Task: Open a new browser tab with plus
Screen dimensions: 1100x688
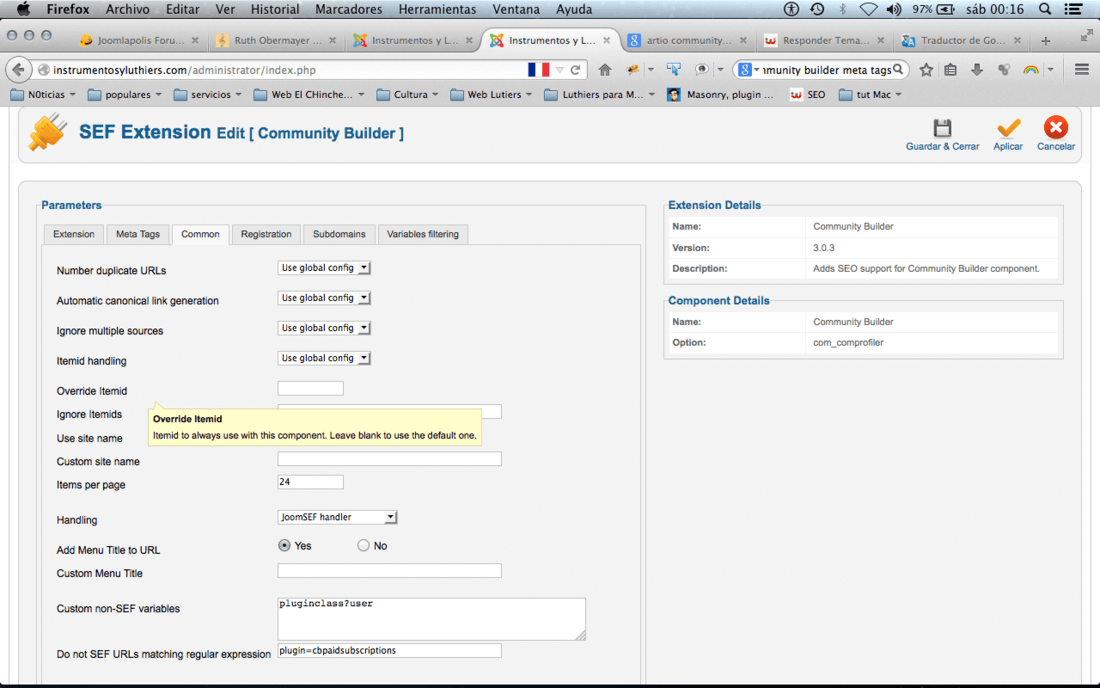Action: coord(1045,41)
